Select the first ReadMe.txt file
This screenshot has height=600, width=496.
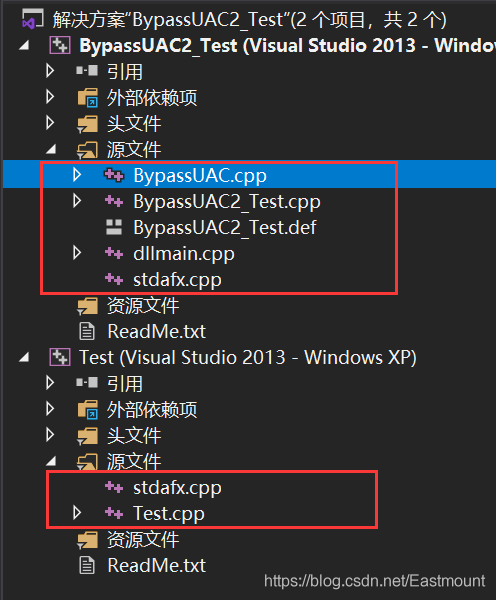157,331
